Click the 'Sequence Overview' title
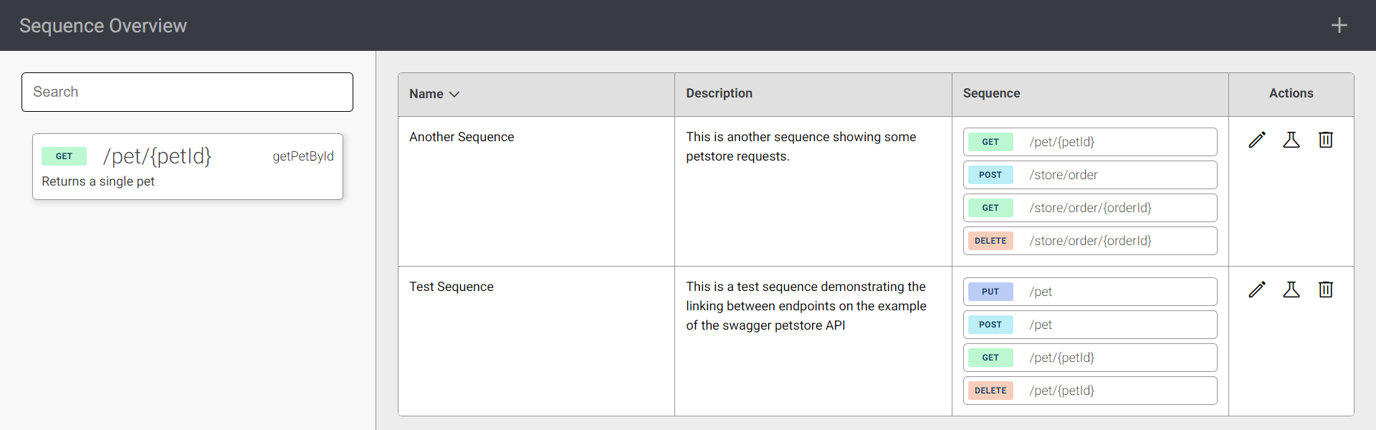Screen dimensions: 1376x430 point(103,25)
